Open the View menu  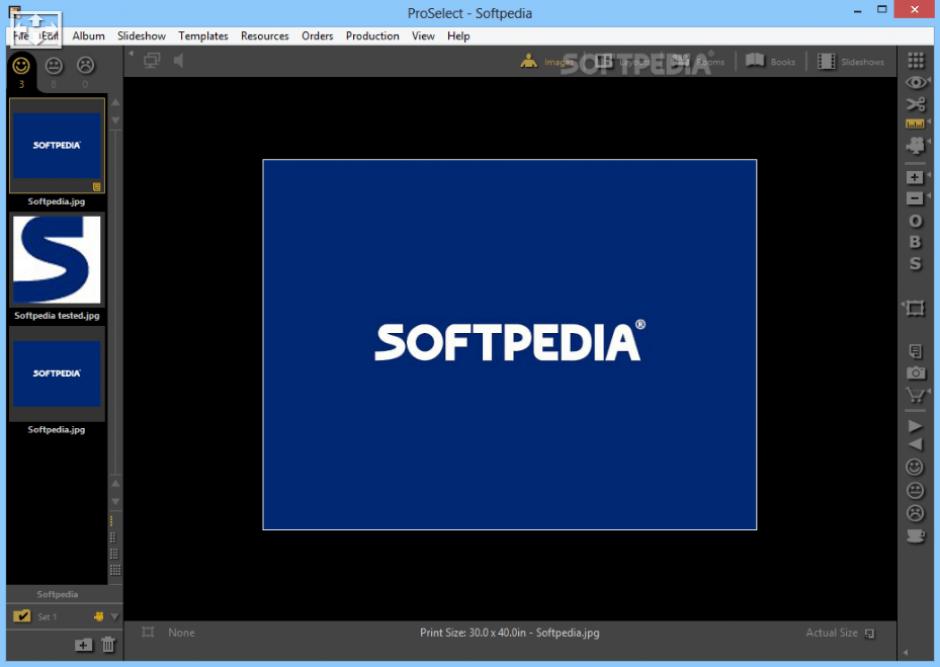point(423,36)
